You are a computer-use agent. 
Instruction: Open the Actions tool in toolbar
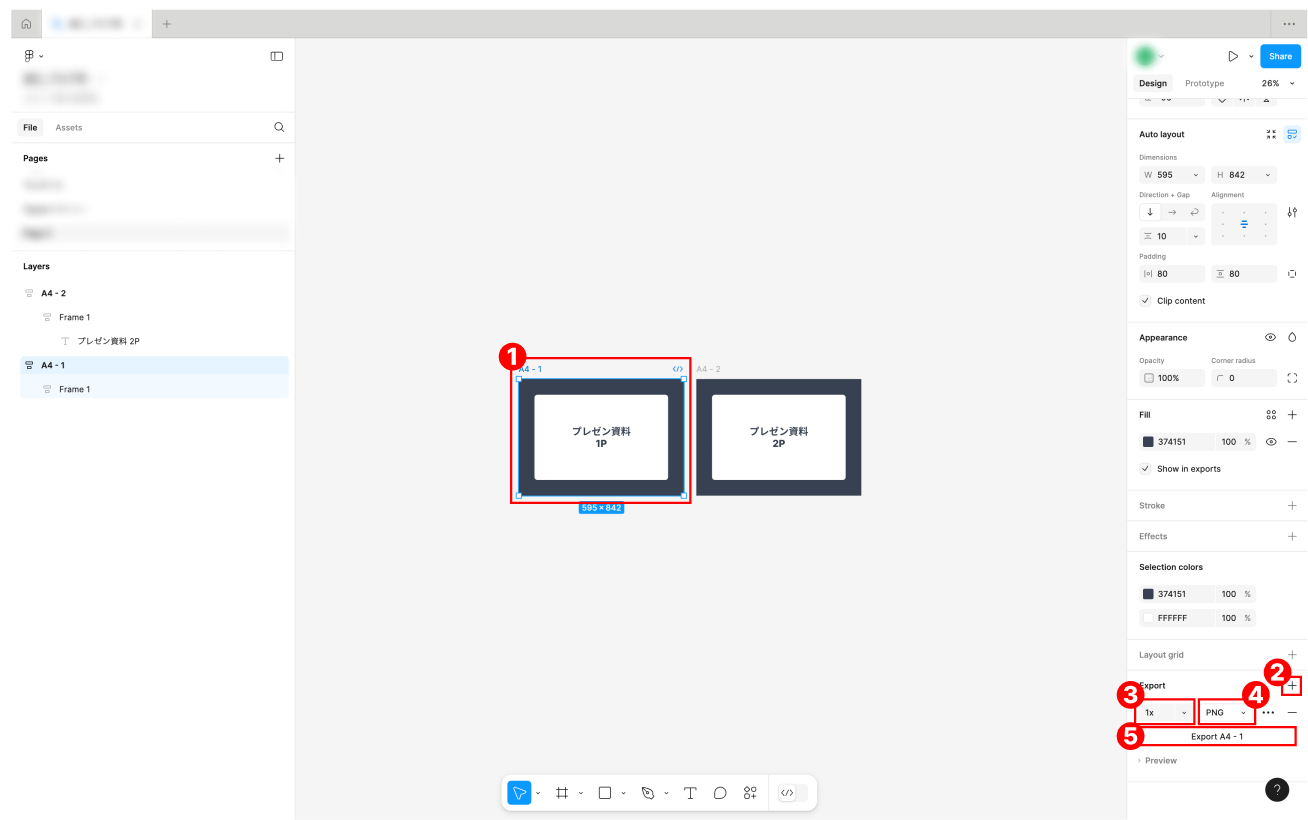[750, 793]
